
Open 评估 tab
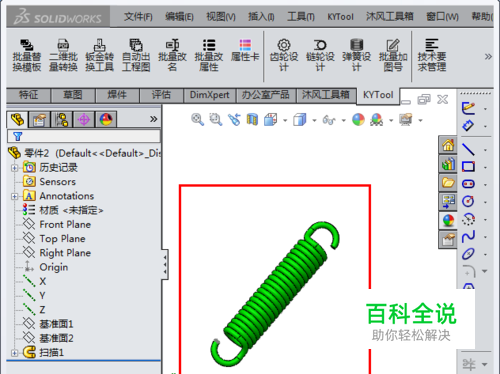(x=161, y=95)
